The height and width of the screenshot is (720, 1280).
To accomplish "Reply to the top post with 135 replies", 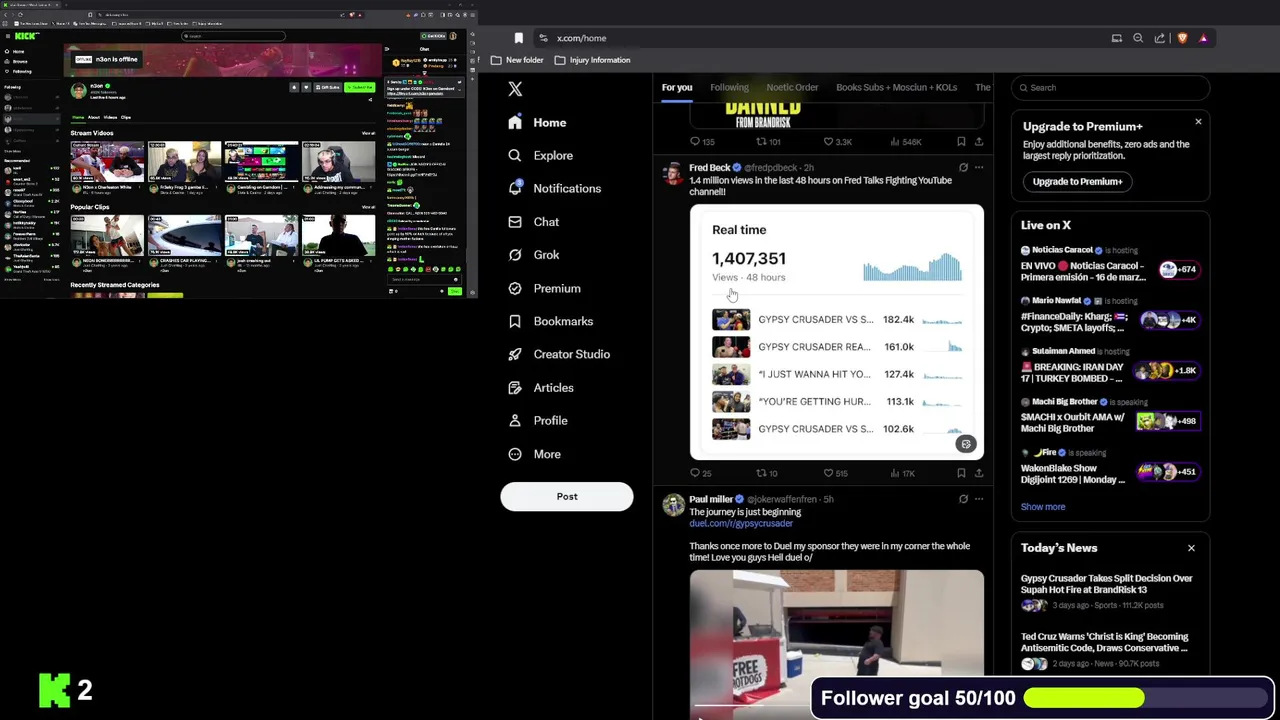I will tap(702, 142).
